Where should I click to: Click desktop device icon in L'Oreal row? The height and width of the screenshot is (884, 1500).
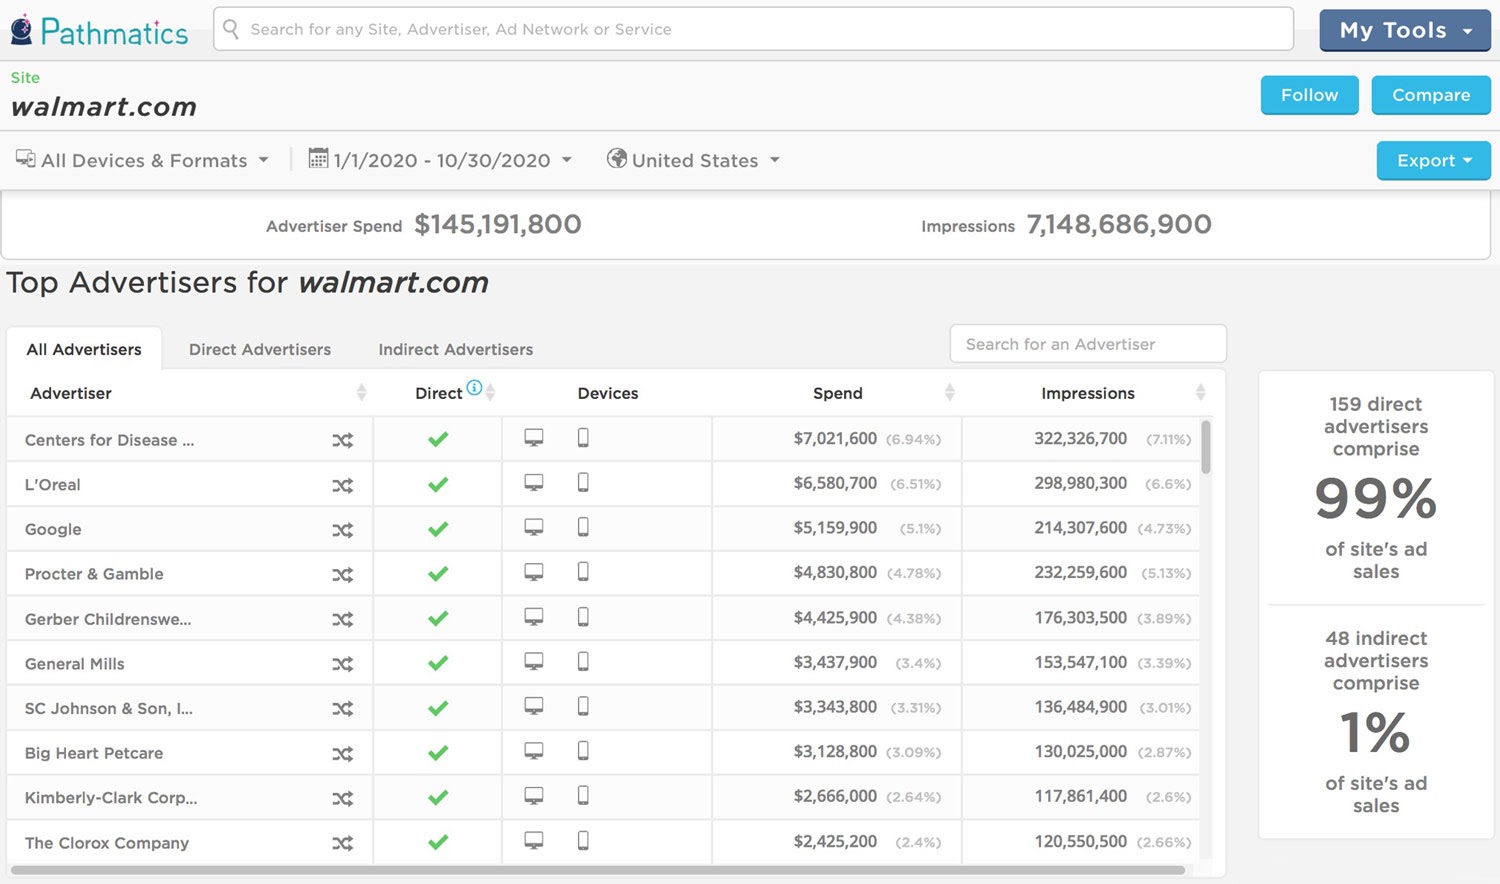tap(534, 483)
